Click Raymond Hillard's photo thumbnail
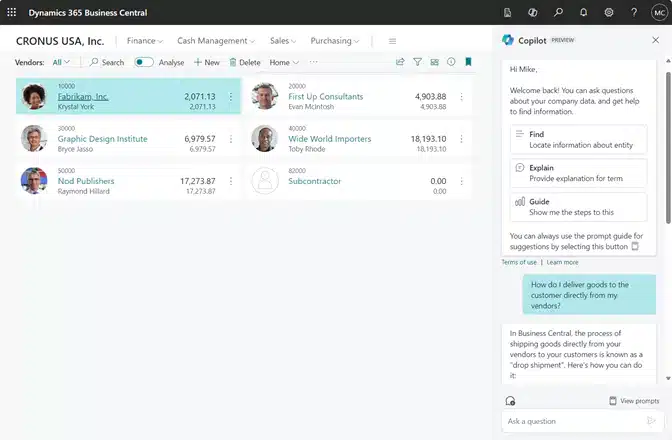 point(34,181)
